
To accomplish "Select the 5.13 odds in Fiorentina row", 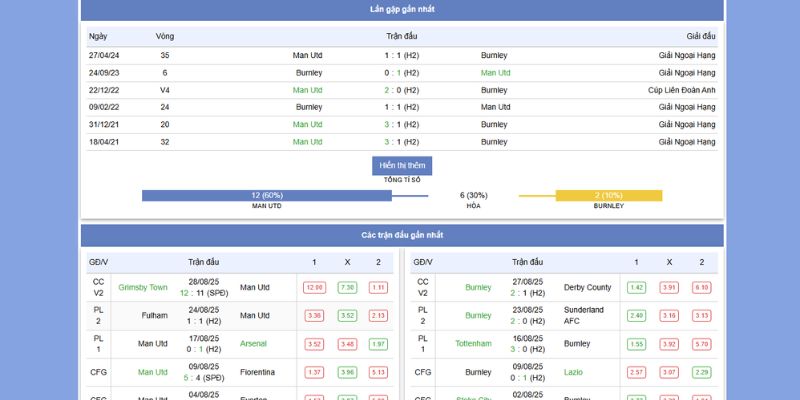I will click(378, 372).
